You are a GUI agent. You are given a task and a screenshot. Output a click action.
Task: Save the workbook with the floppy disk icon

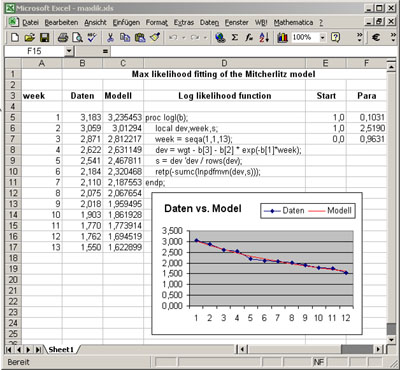[x=45, y=37]
